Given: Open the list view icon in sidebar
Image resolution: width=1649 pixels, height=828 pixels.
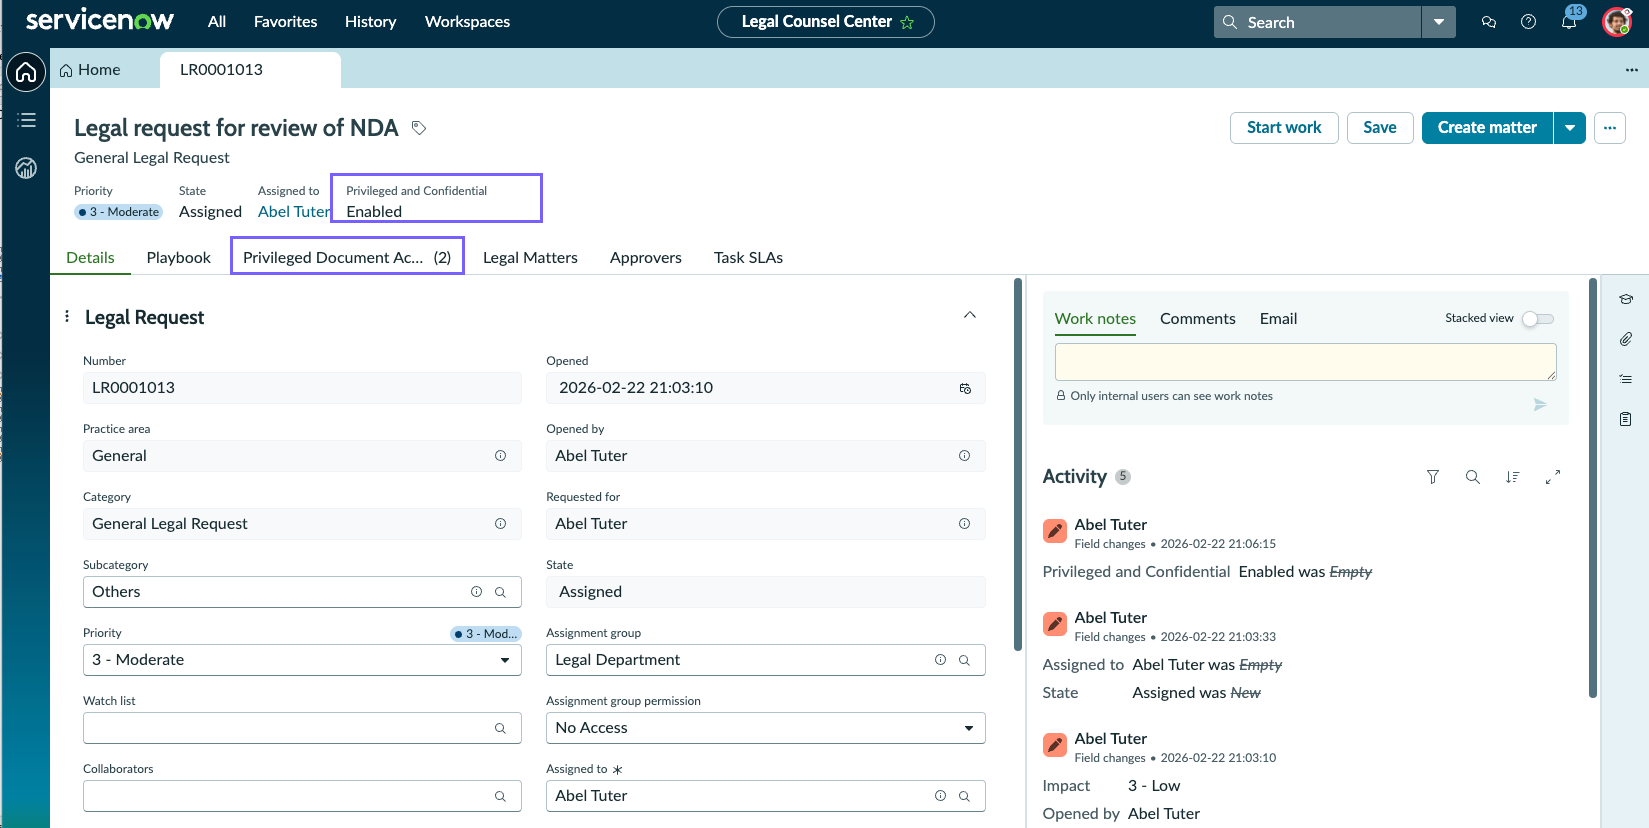Looking at the screenshot, I should (x=26, y=120).
